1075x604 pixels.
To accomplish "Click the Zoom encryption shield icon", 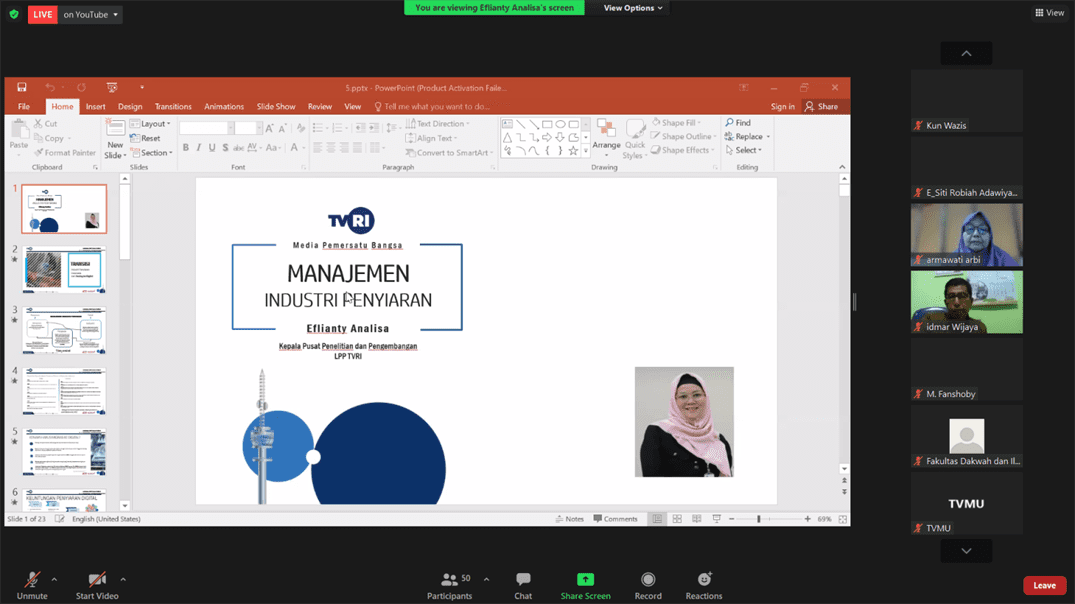I will click(14, 14).
